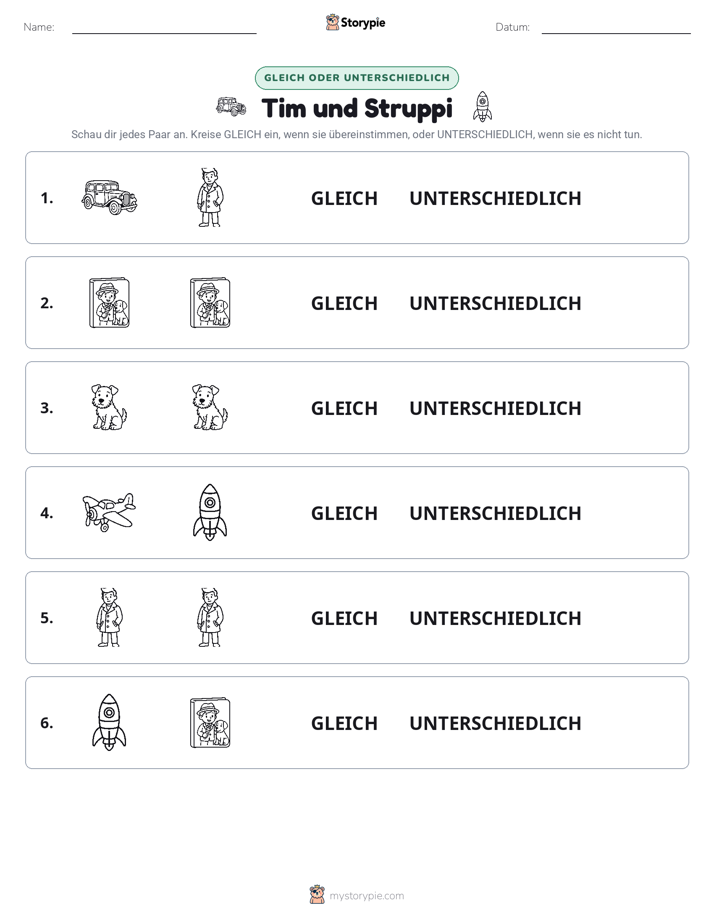The width and height of the screenshot is (714, 924).
Task: Choose UNTERSCHIEDLICH for row 4
Action: click(495, 513)
